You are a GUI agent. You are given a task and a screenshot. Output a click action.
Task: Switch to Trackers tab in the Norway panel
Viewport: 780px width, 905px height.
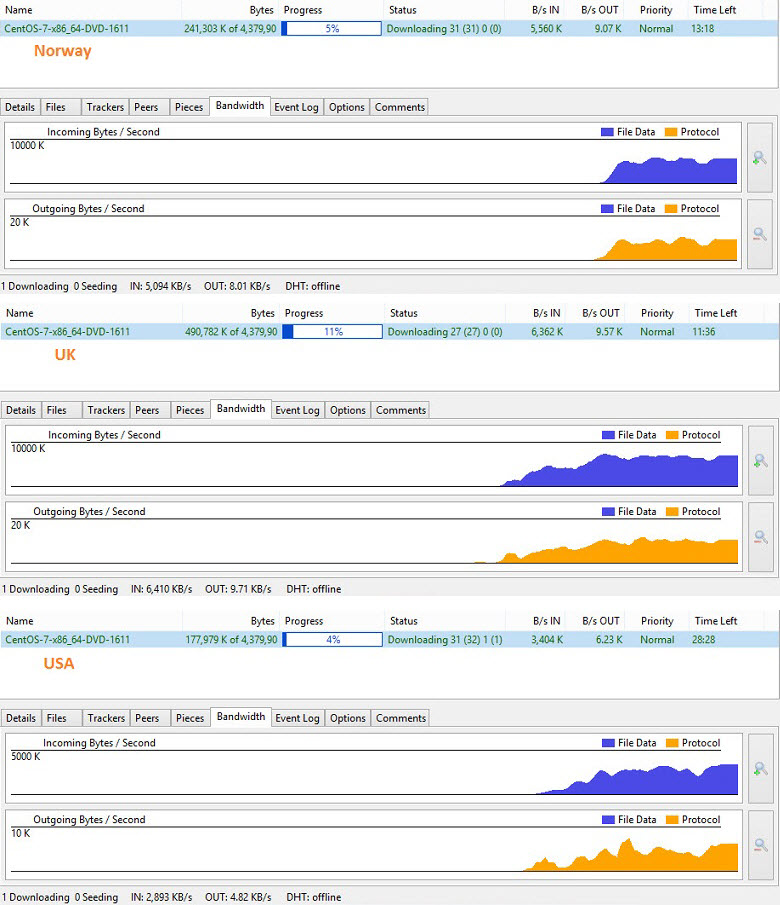[x=105, y=107]
